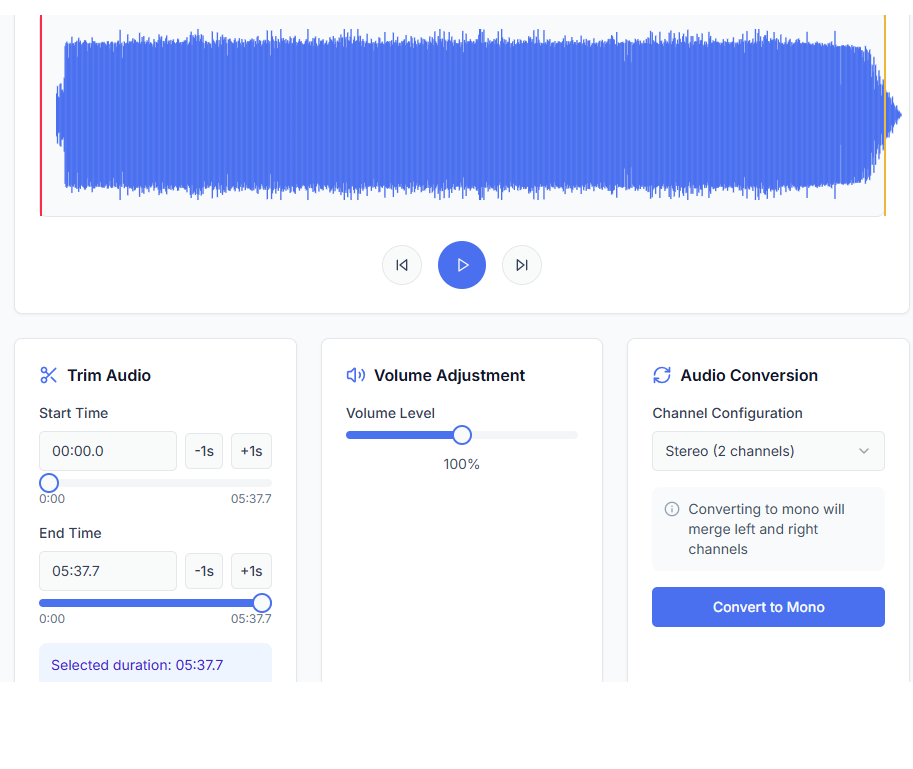Click the info icon beside mono note
Image resolution: width=913 pixels, height=769 pixels.
coord(672,509)
